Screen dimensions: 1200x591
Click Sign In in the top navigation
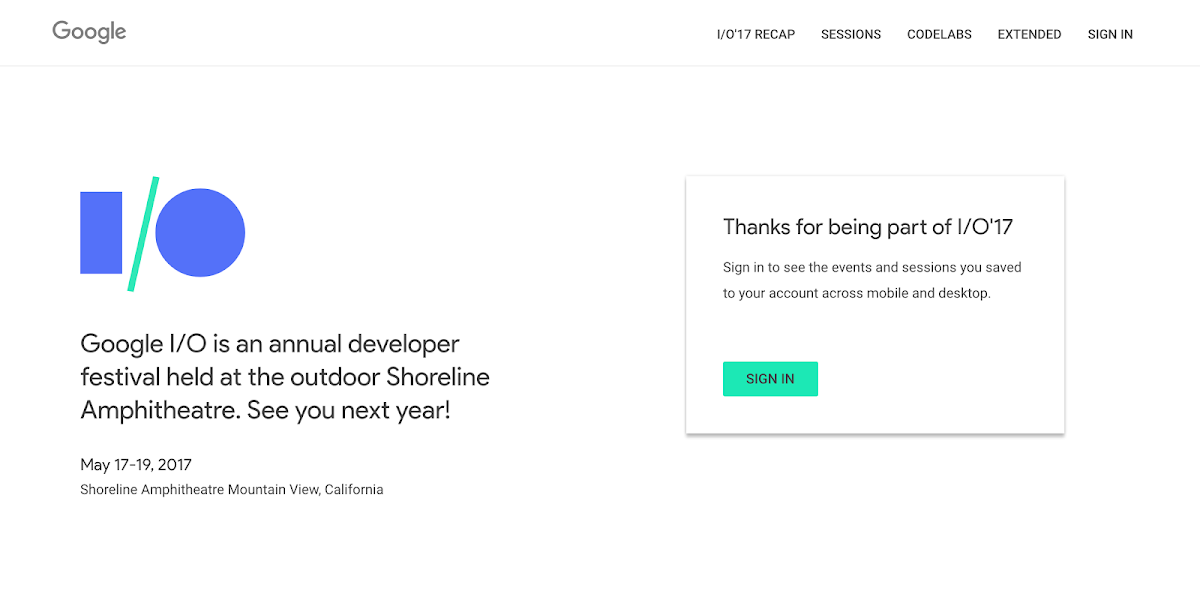tap(1110, 34)
